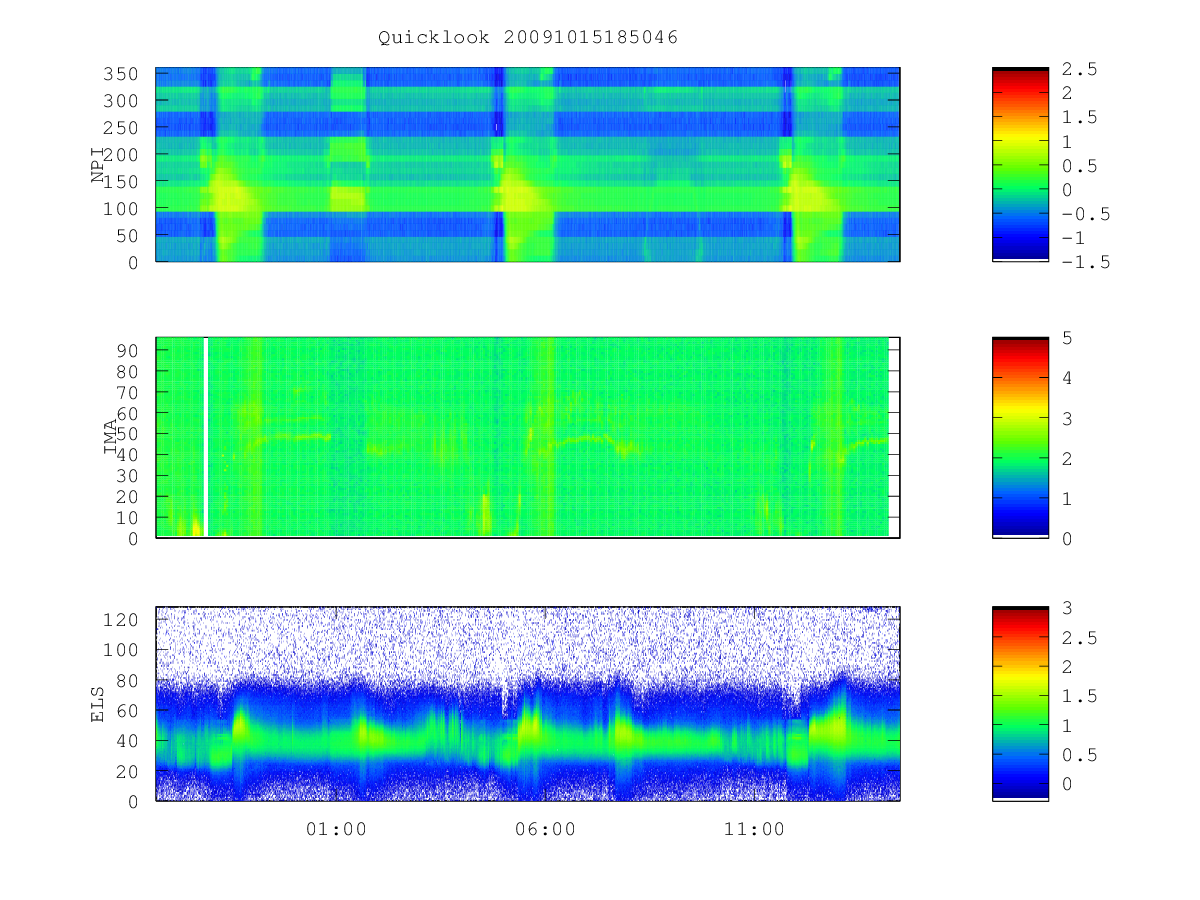Click the NPI axis label
This screenshot has height=900, width=1200.
pyautogui.click(x=98, y=165)
